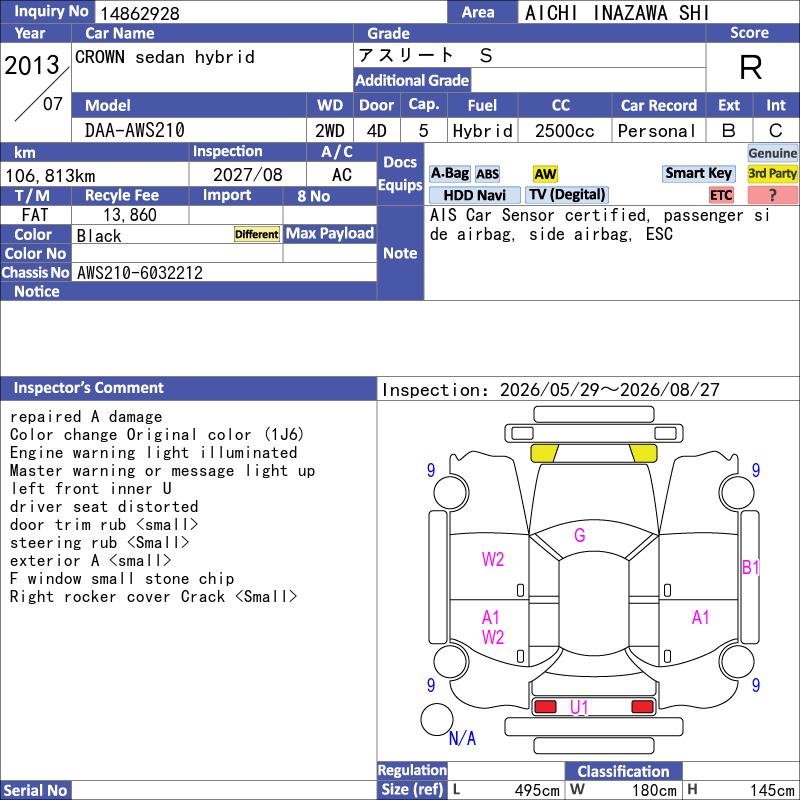
Task: Click the yellow 3rd Party badge
Action: (x=772, y=173)
